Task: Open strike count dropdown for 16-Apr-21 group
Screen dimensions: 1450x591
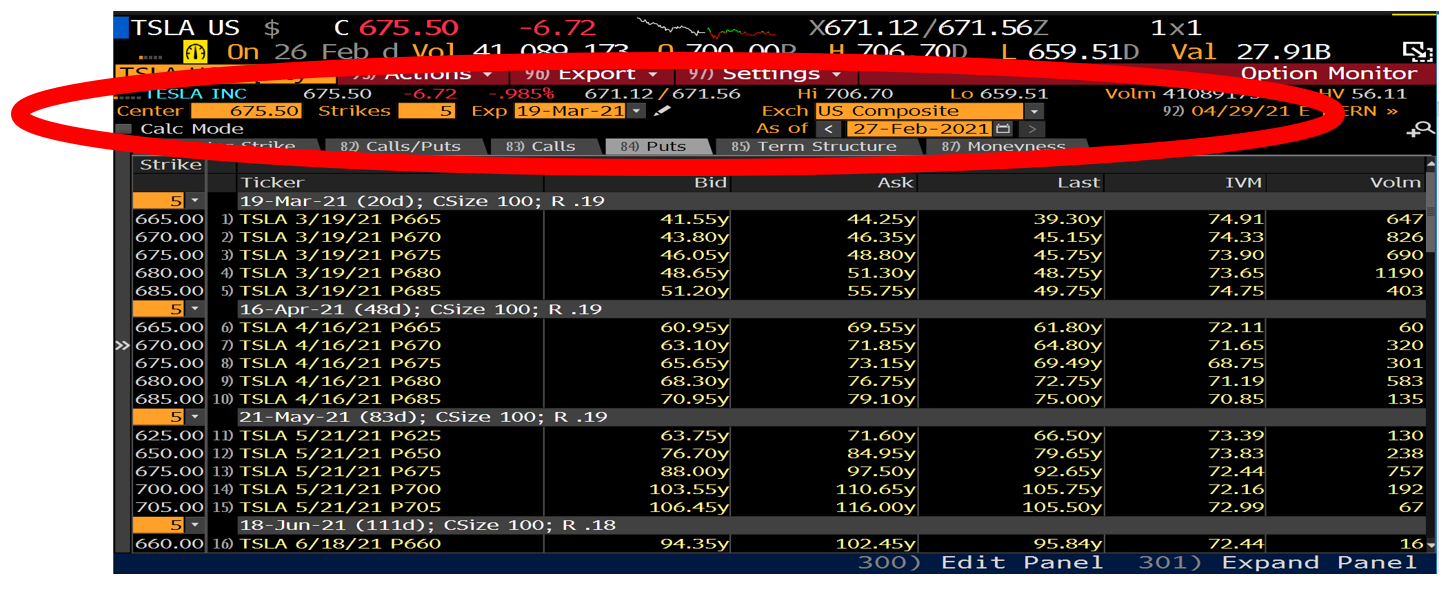Action: [x=195, y=309]
